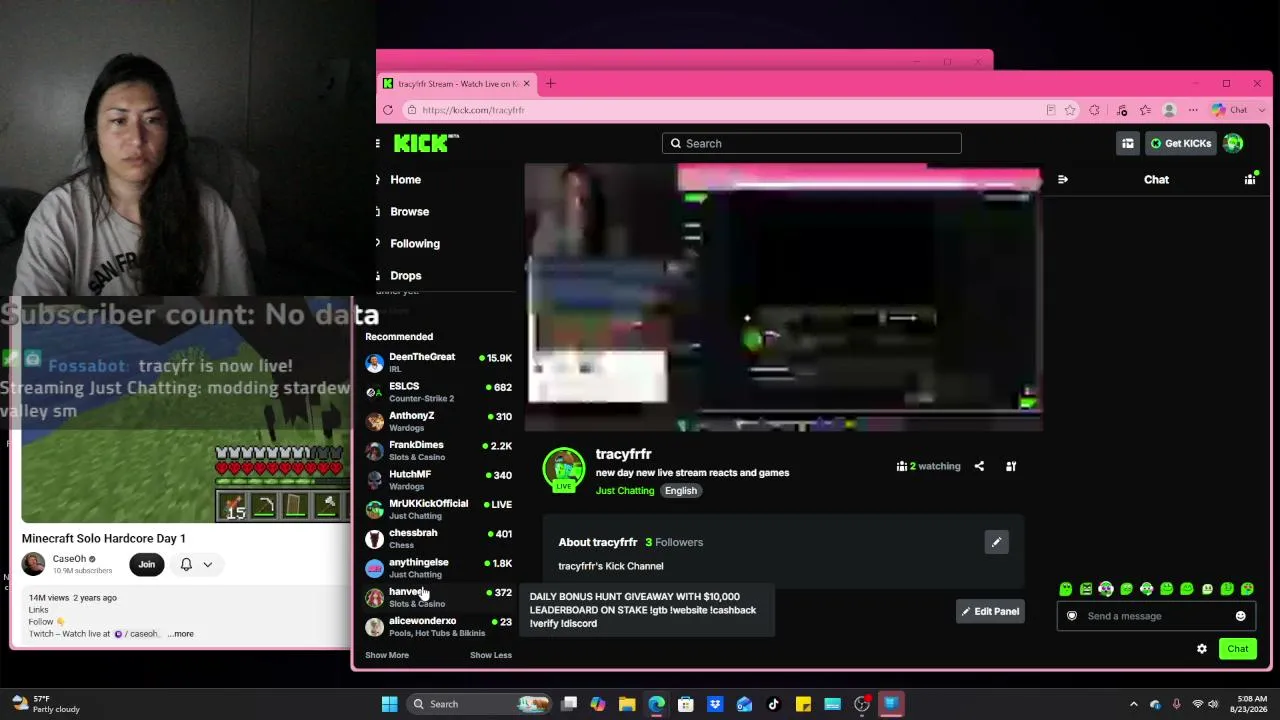
Task: Open Drops in the Kick sidebar
Action: point(406,276)
